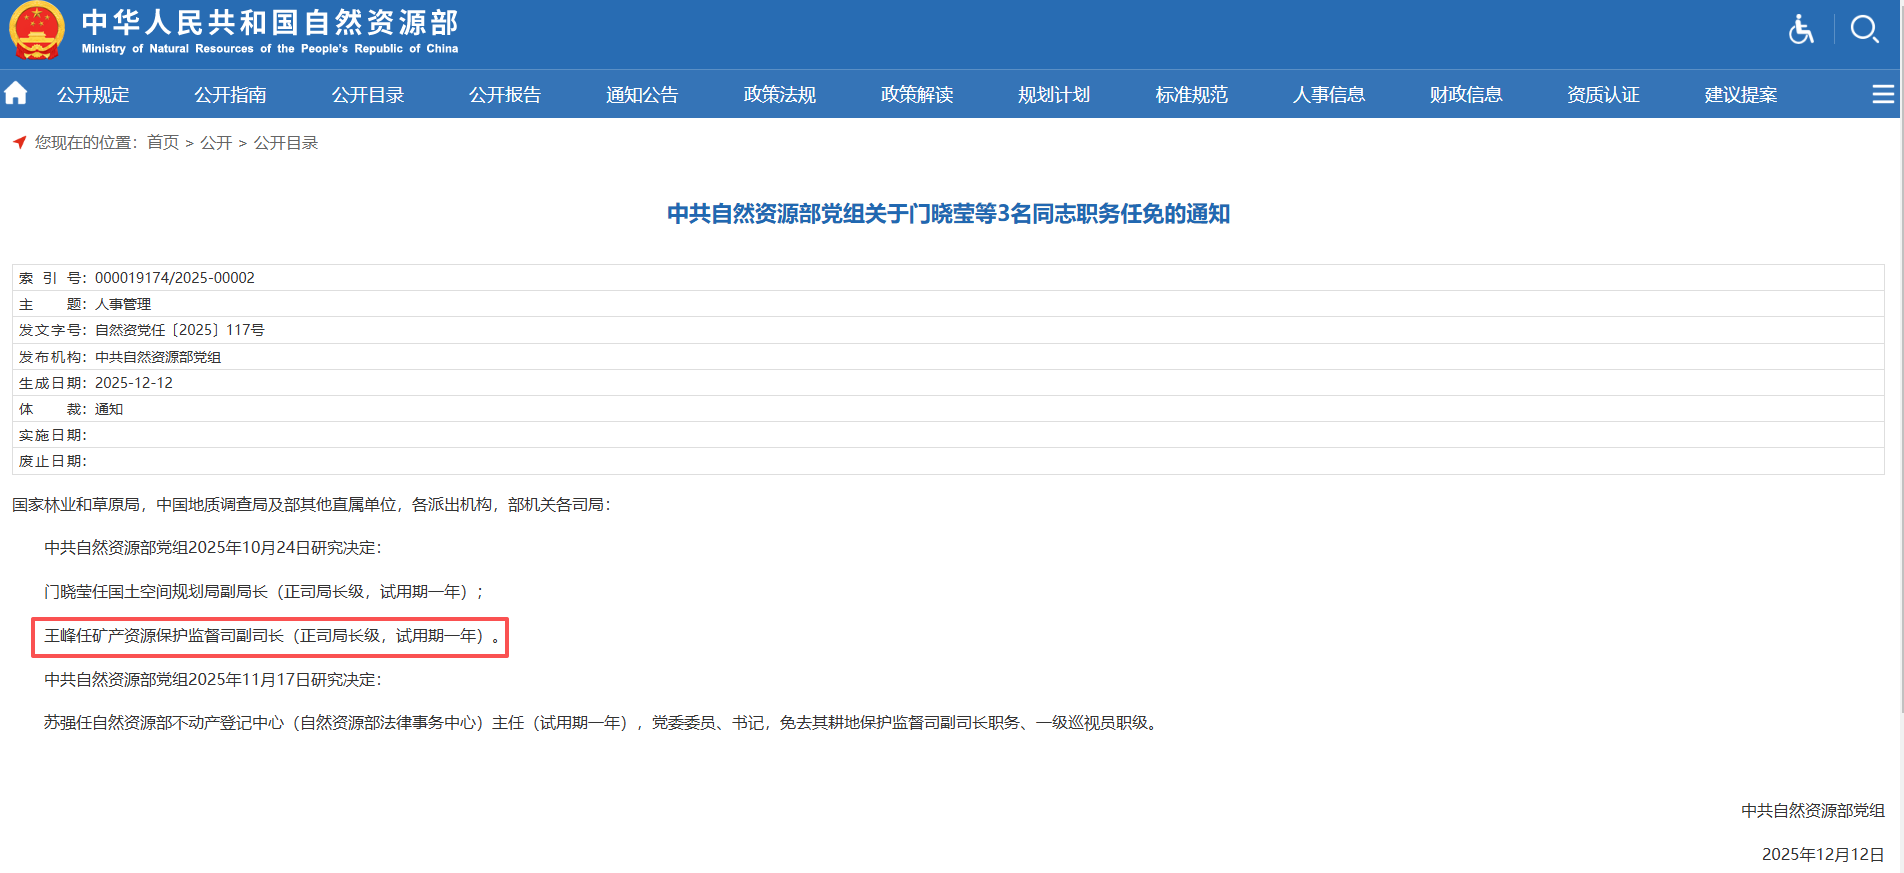The height and width of the screenshot is (873, 1904).
Task: Navigate to 公开报告 section
Action: 505,95
